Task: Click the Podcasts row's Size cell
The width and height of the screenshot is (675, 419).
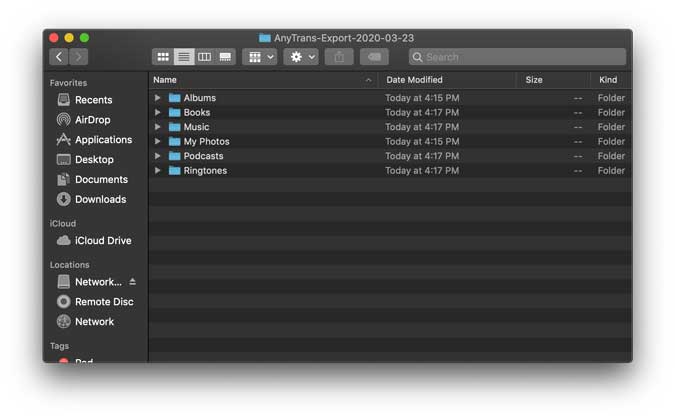Action: pos(578,156)
